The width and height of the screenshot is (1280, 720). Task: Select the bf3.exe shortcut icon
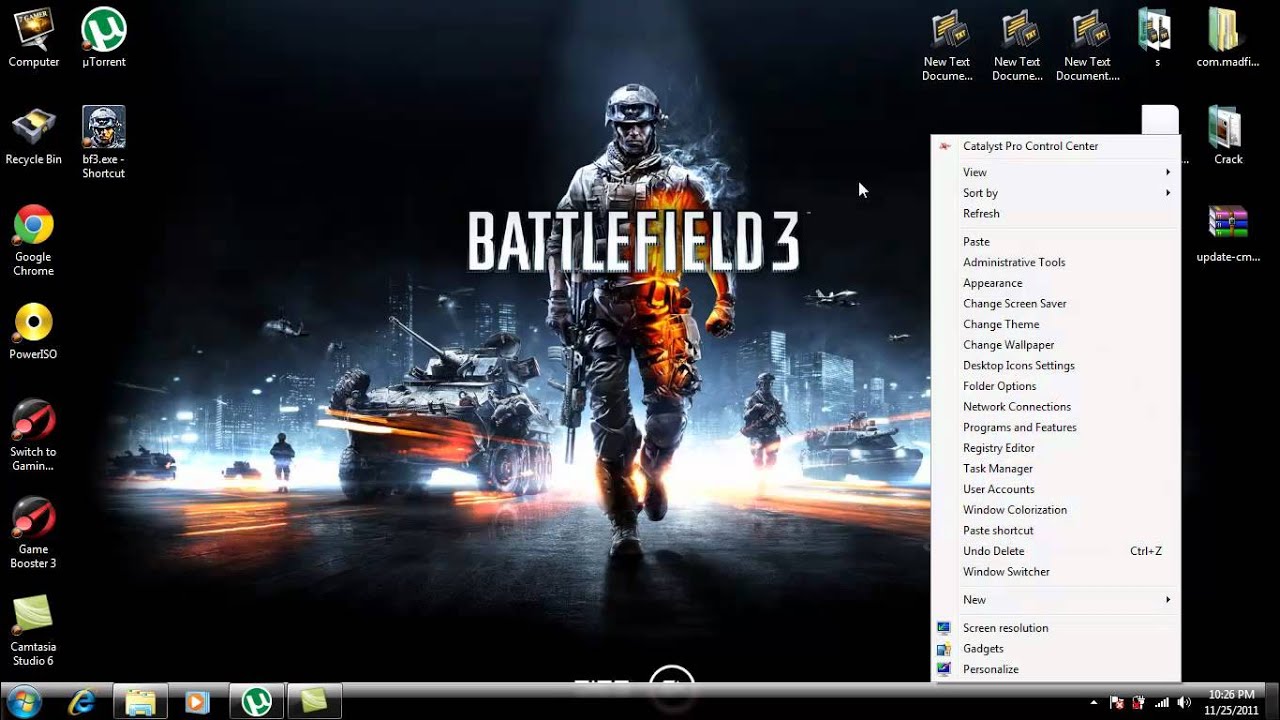(x=103, y=142)
